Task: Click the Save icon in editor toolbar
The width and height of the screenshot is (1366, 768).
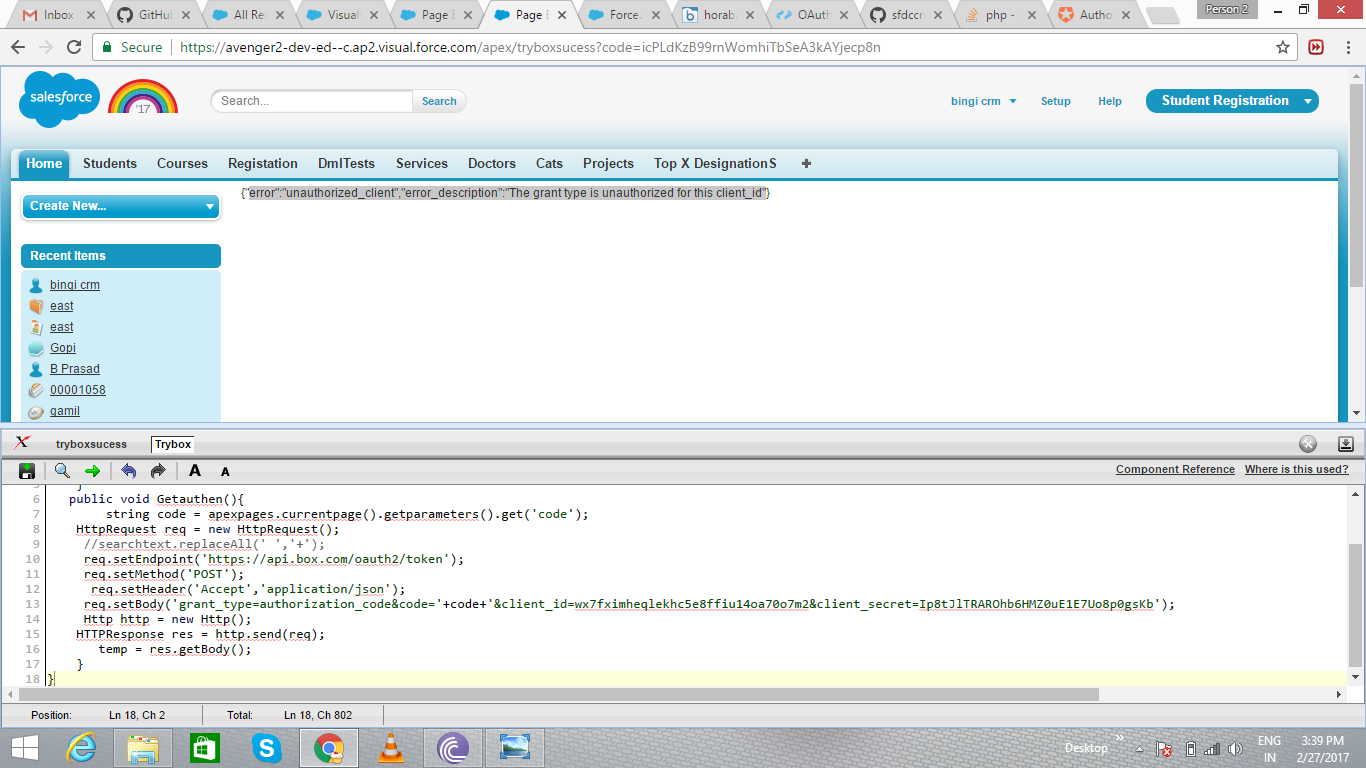Action: pyautogui.click(x=27, y=471)
